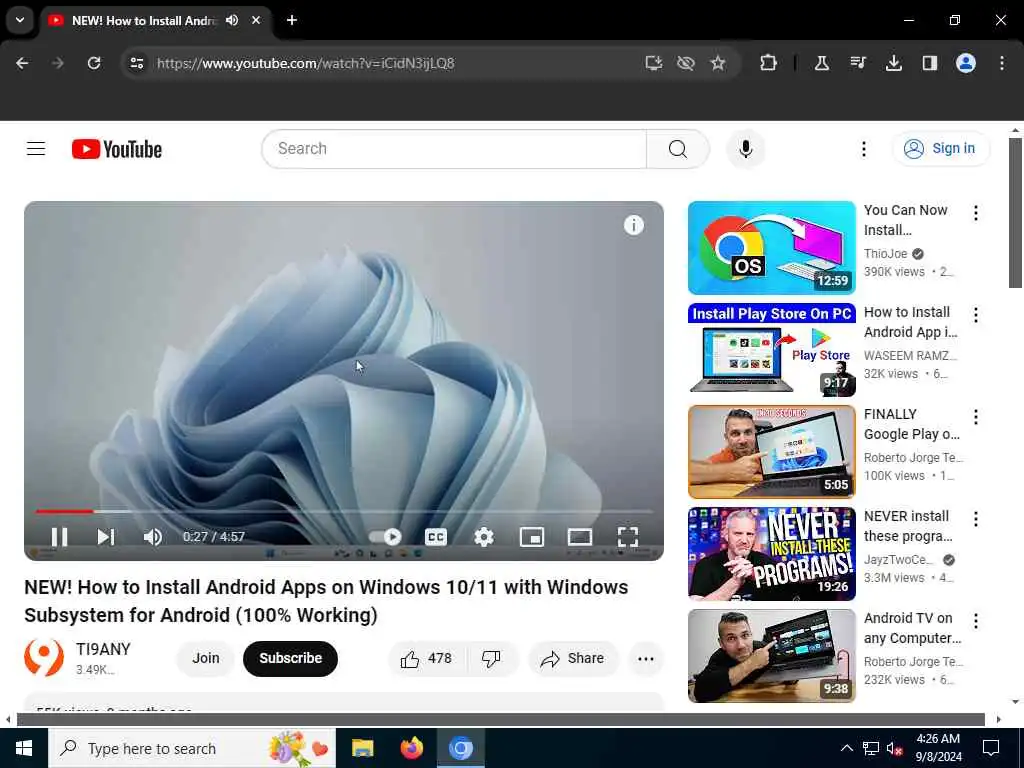Open NEVER install these programs thumbnail
This screenshot has width=1024, height=768.
(771, 554)
